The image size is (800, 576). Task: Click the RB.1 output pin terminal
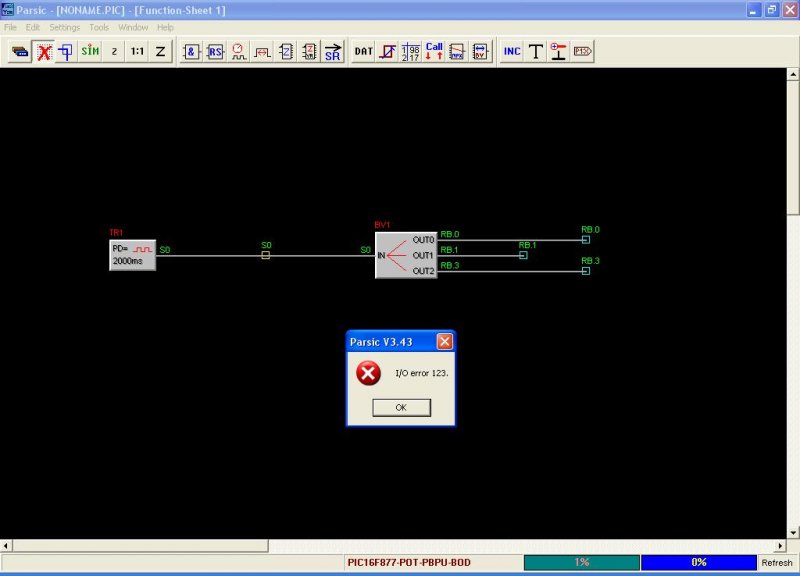point(523,255)
